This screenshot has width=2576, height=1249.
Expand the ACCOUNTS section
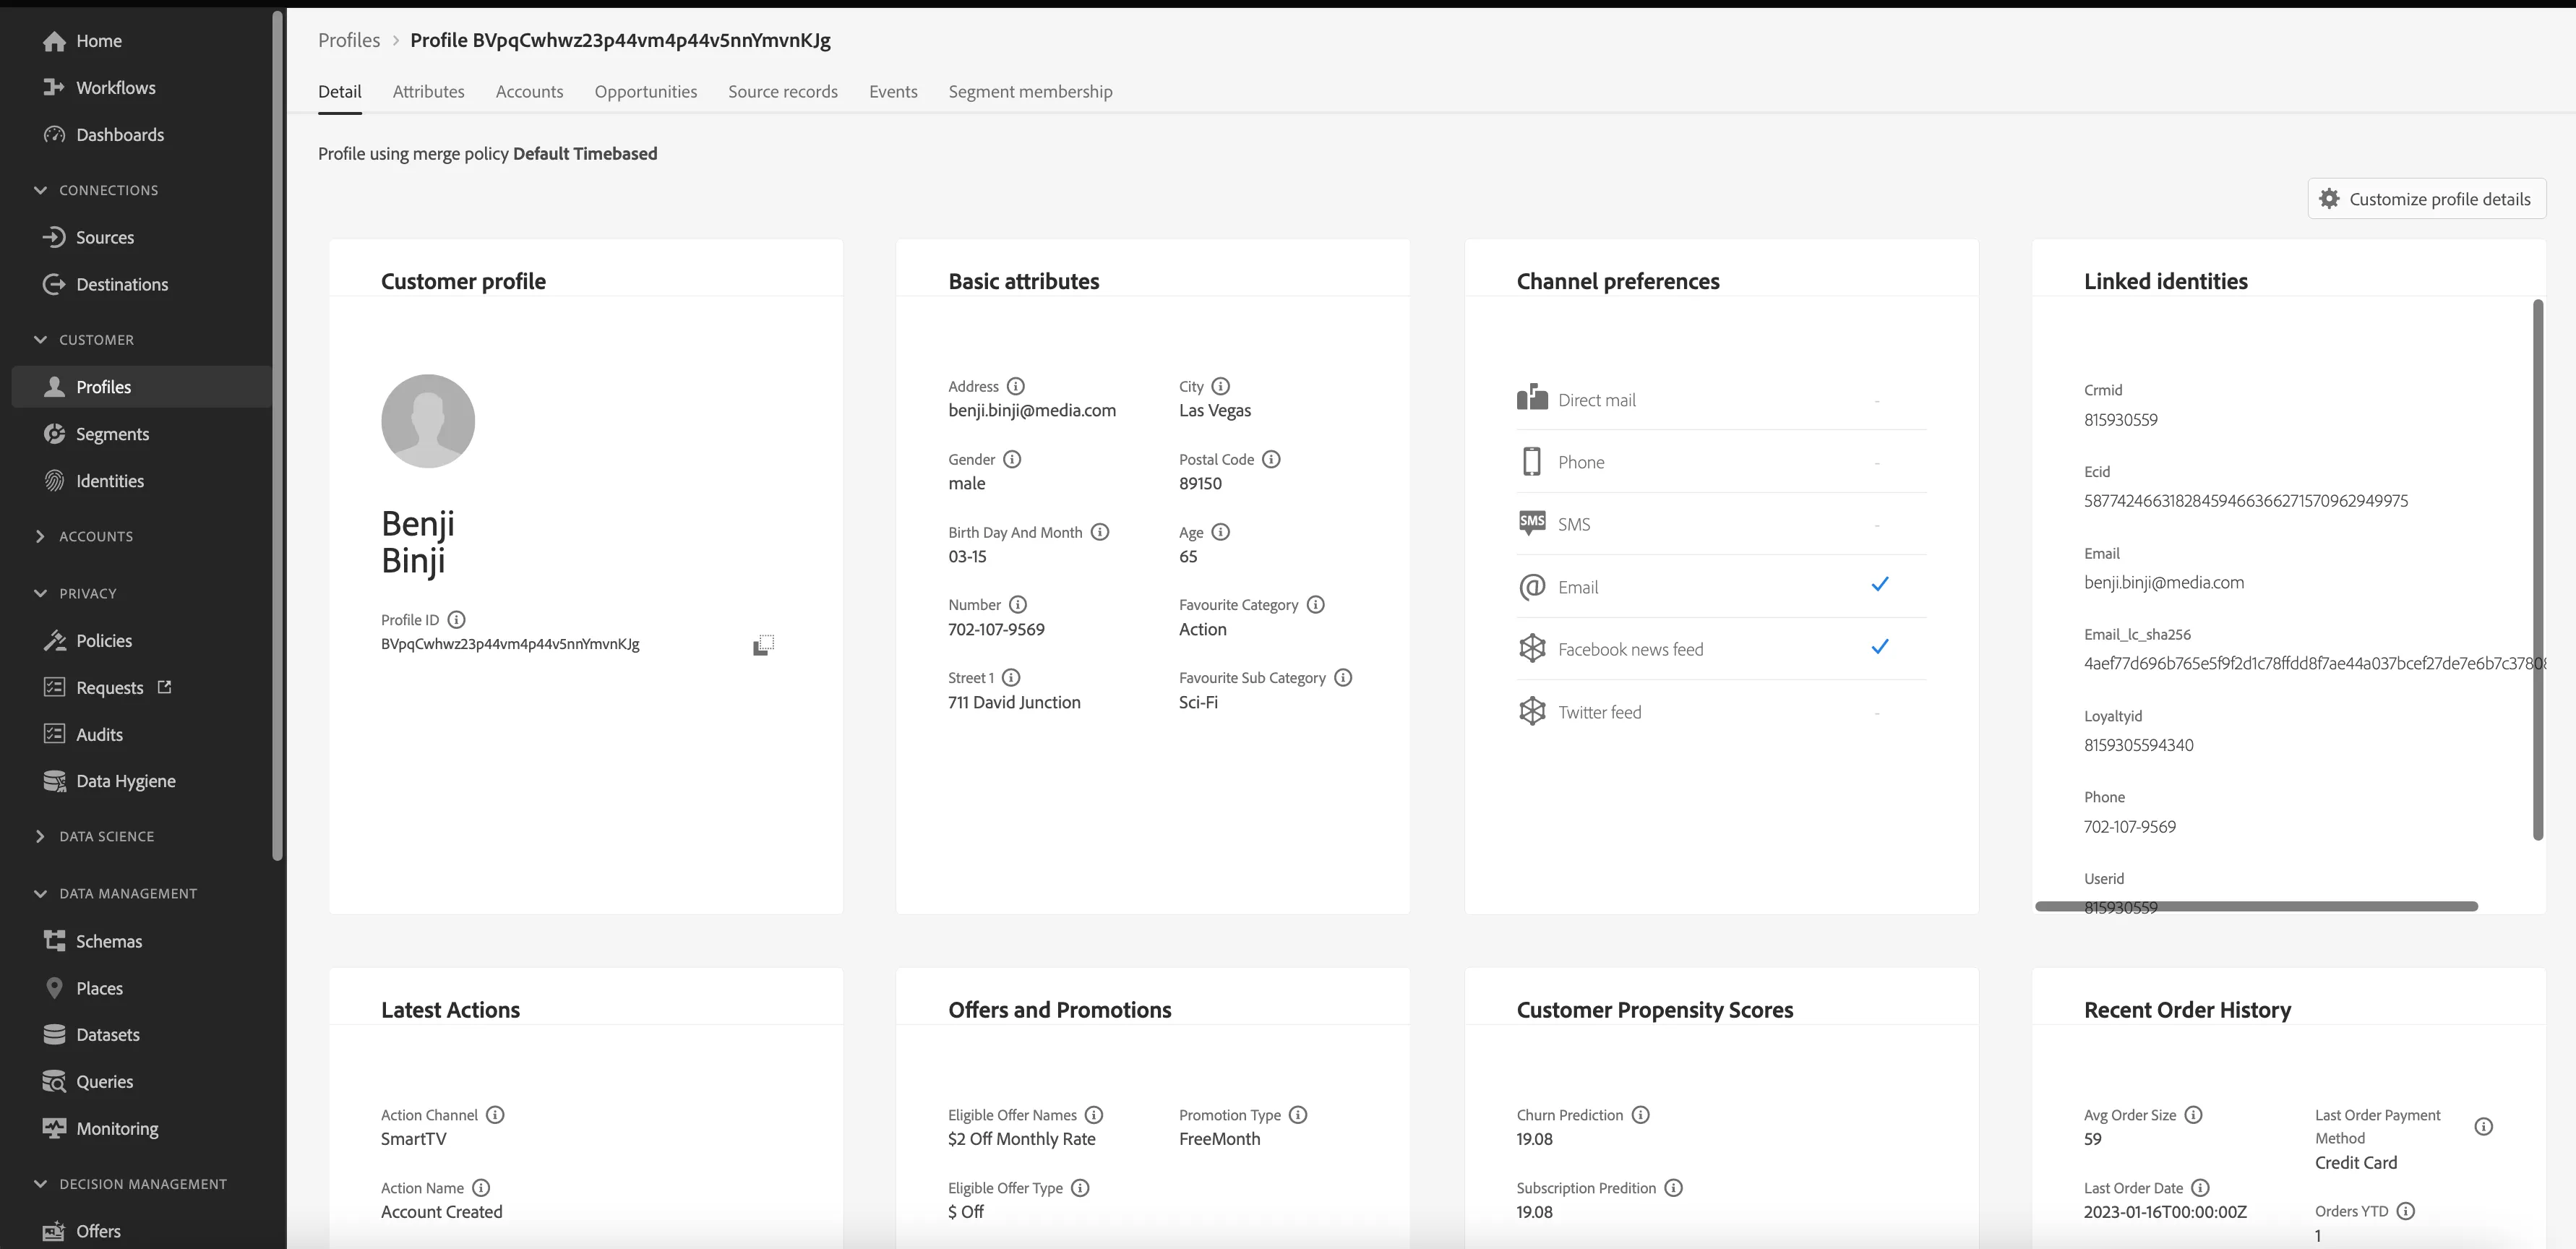40,536
